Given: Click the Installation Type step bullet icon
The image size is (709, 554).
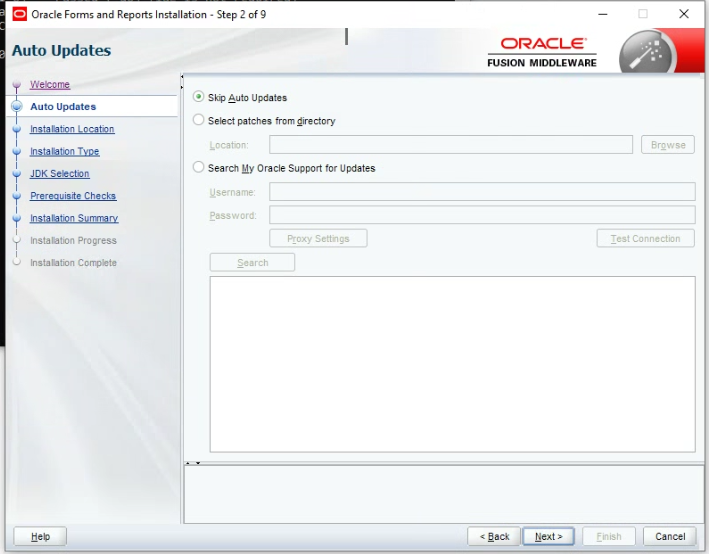Looking at the screenshot, I should coord(17,151).
